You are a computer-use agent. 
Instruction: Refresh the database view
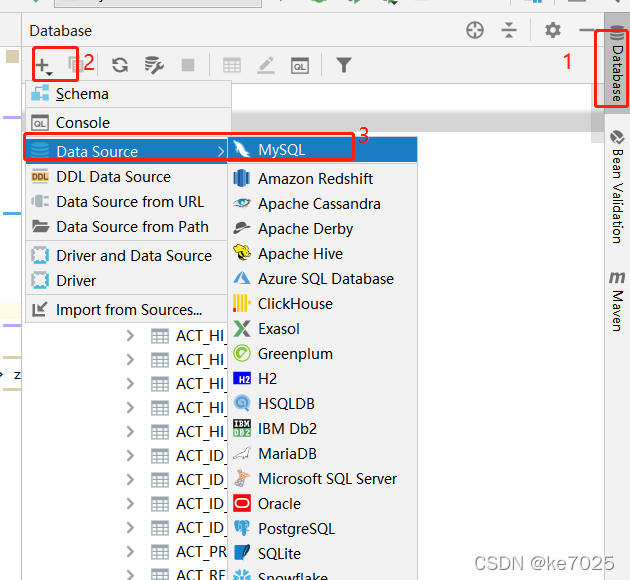point(120,65)
